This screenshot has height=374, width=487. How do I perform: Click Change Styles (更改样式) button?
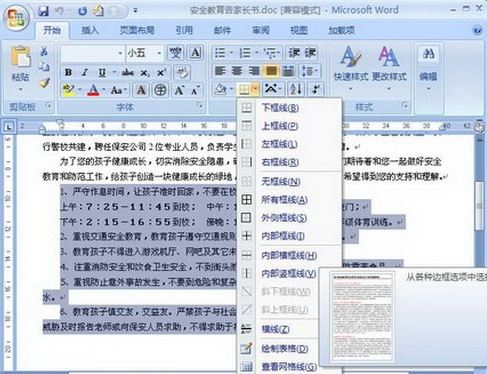coord(389,68)
